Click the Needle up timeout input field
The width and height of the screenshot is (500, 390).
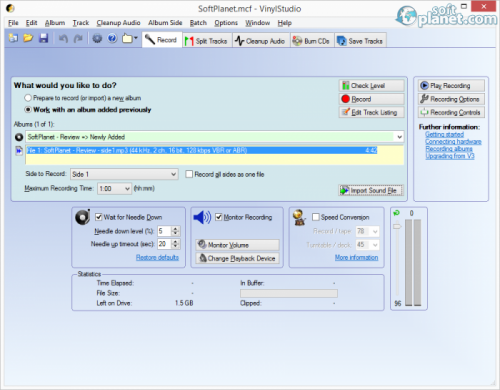pyautogui.click(x=164, y=244)
